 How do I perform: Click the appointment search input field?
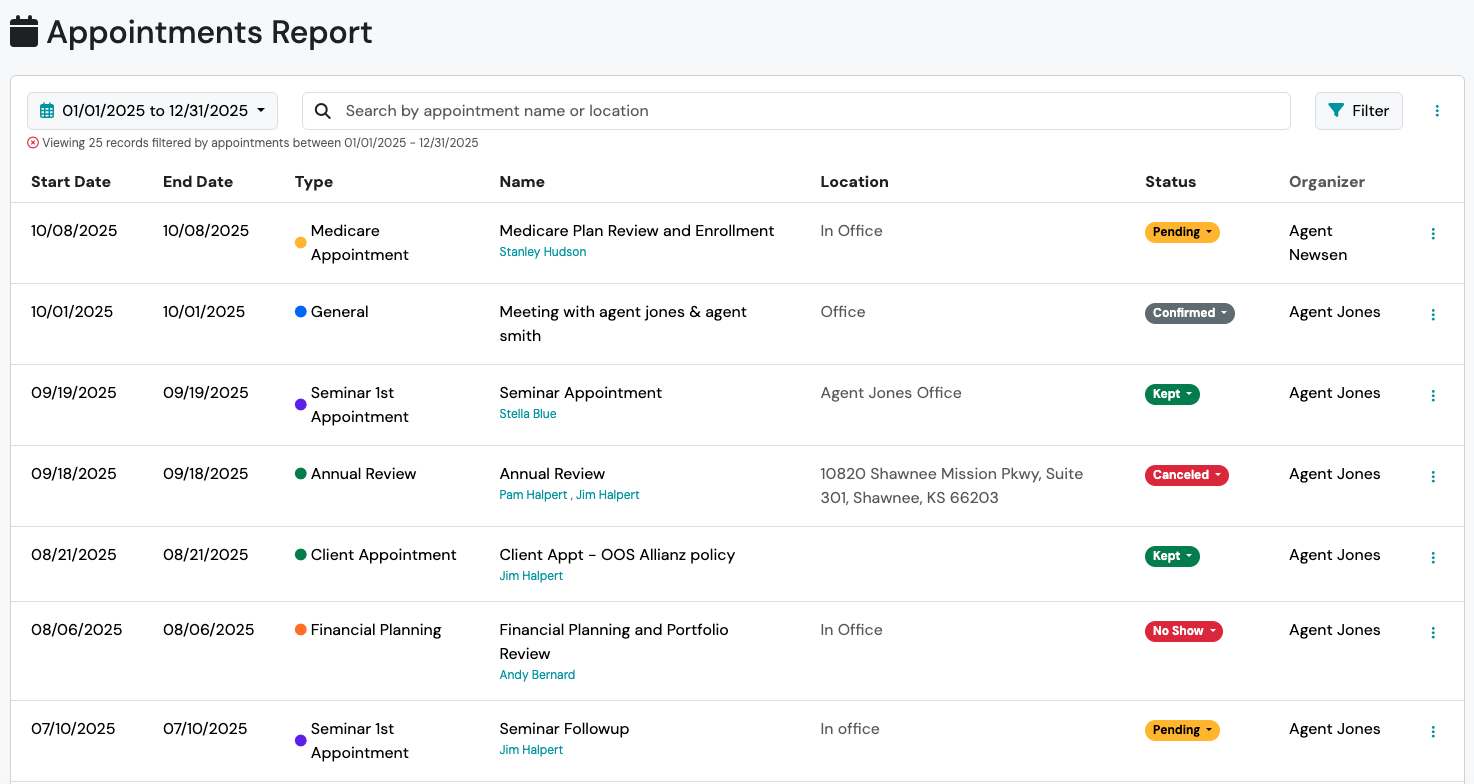796,111
